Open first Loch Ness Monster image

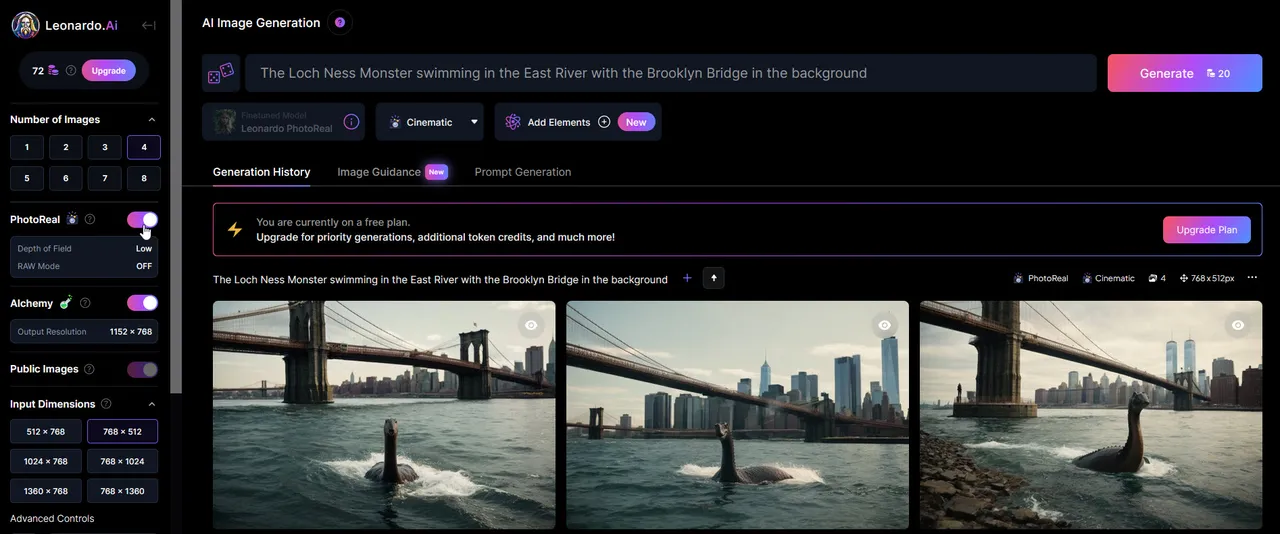384,415
